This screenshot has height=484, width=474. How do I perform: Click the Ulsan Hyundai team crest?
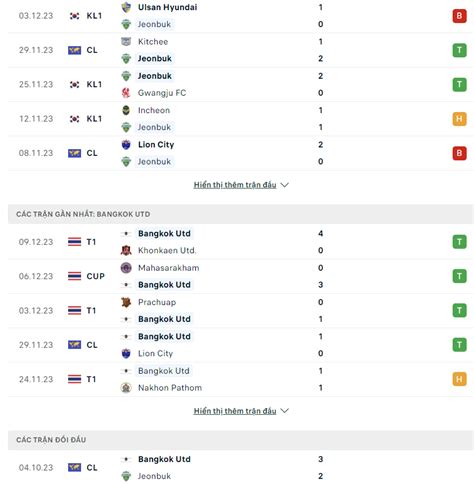pos(126,7)
